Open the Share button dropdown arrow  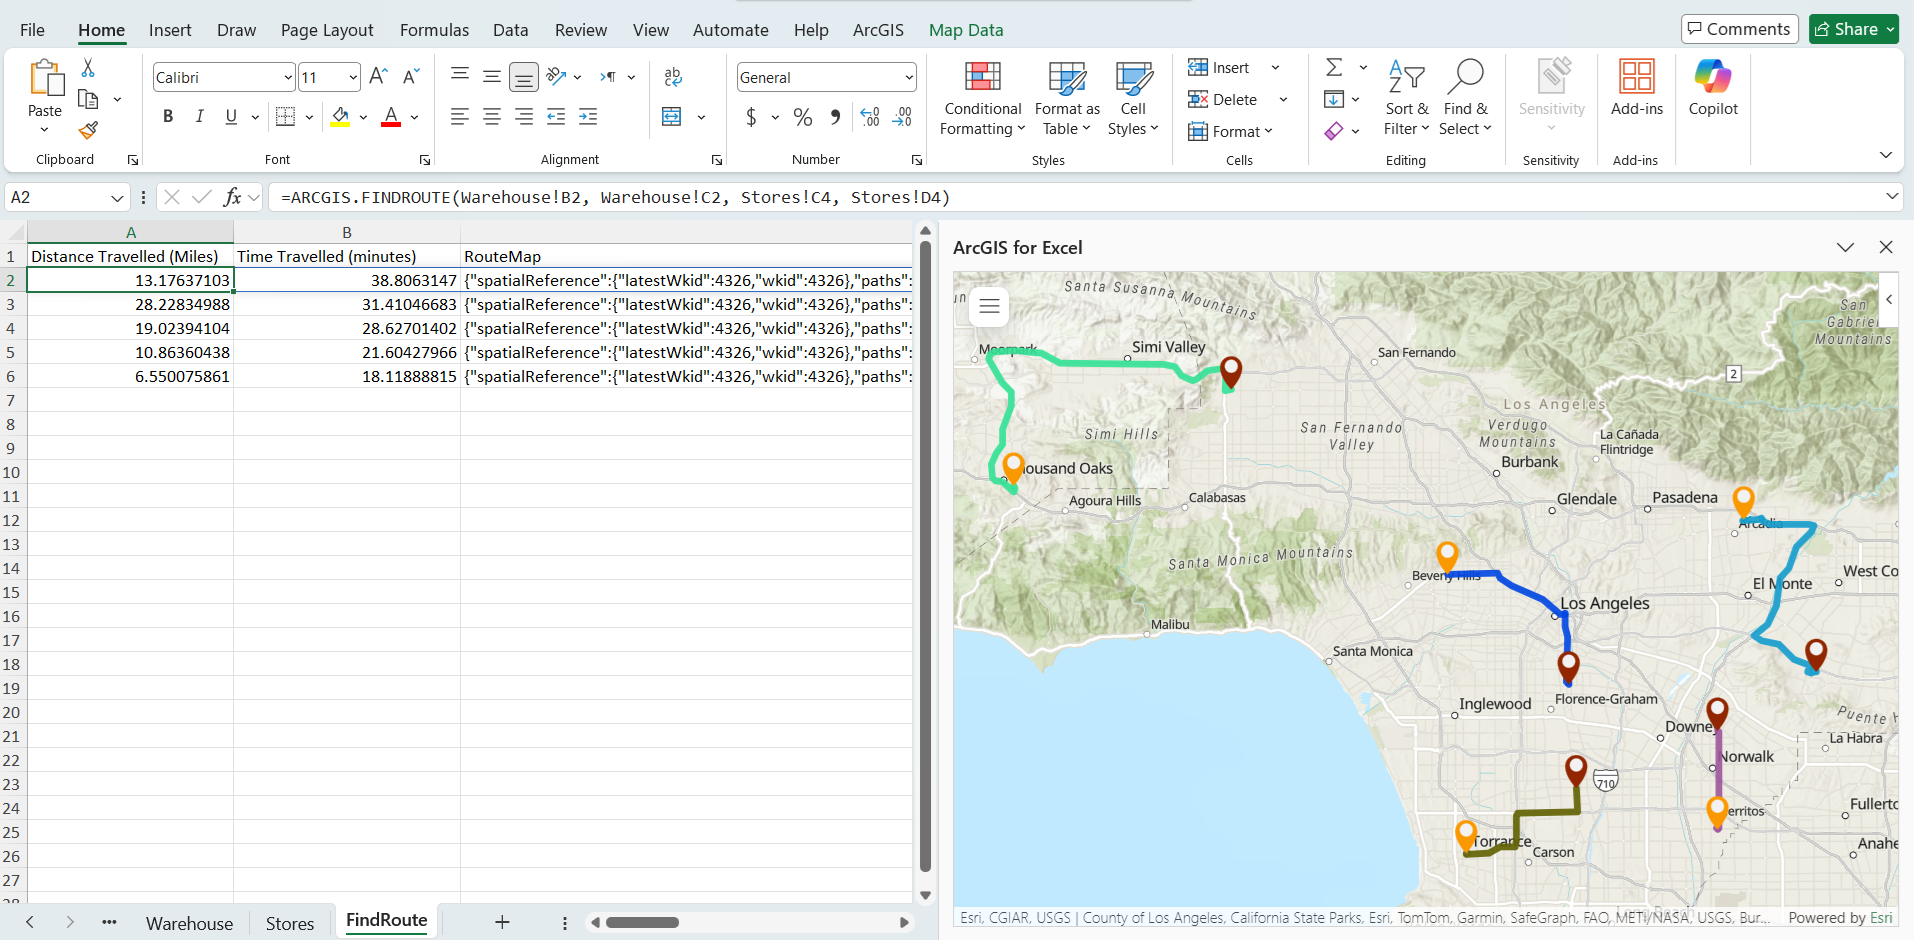tap(1890, 29)
